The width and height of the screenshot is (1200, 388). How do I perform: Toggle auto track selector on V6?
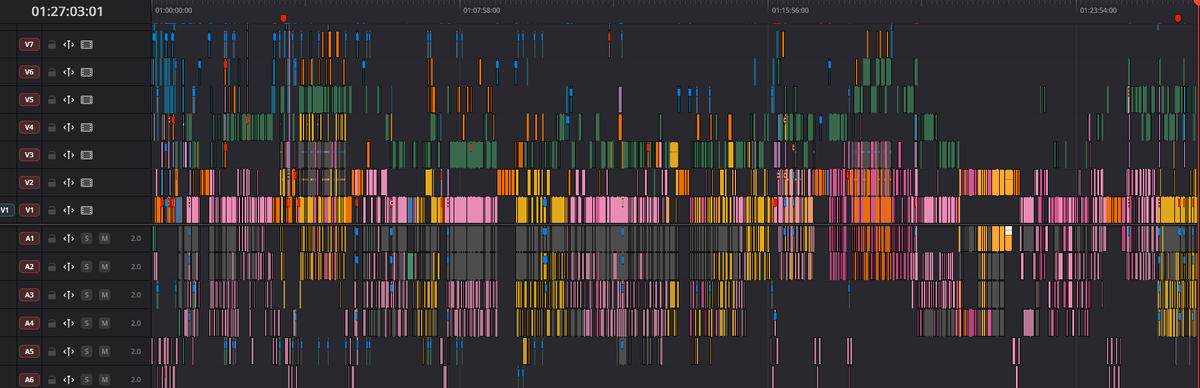68,72
